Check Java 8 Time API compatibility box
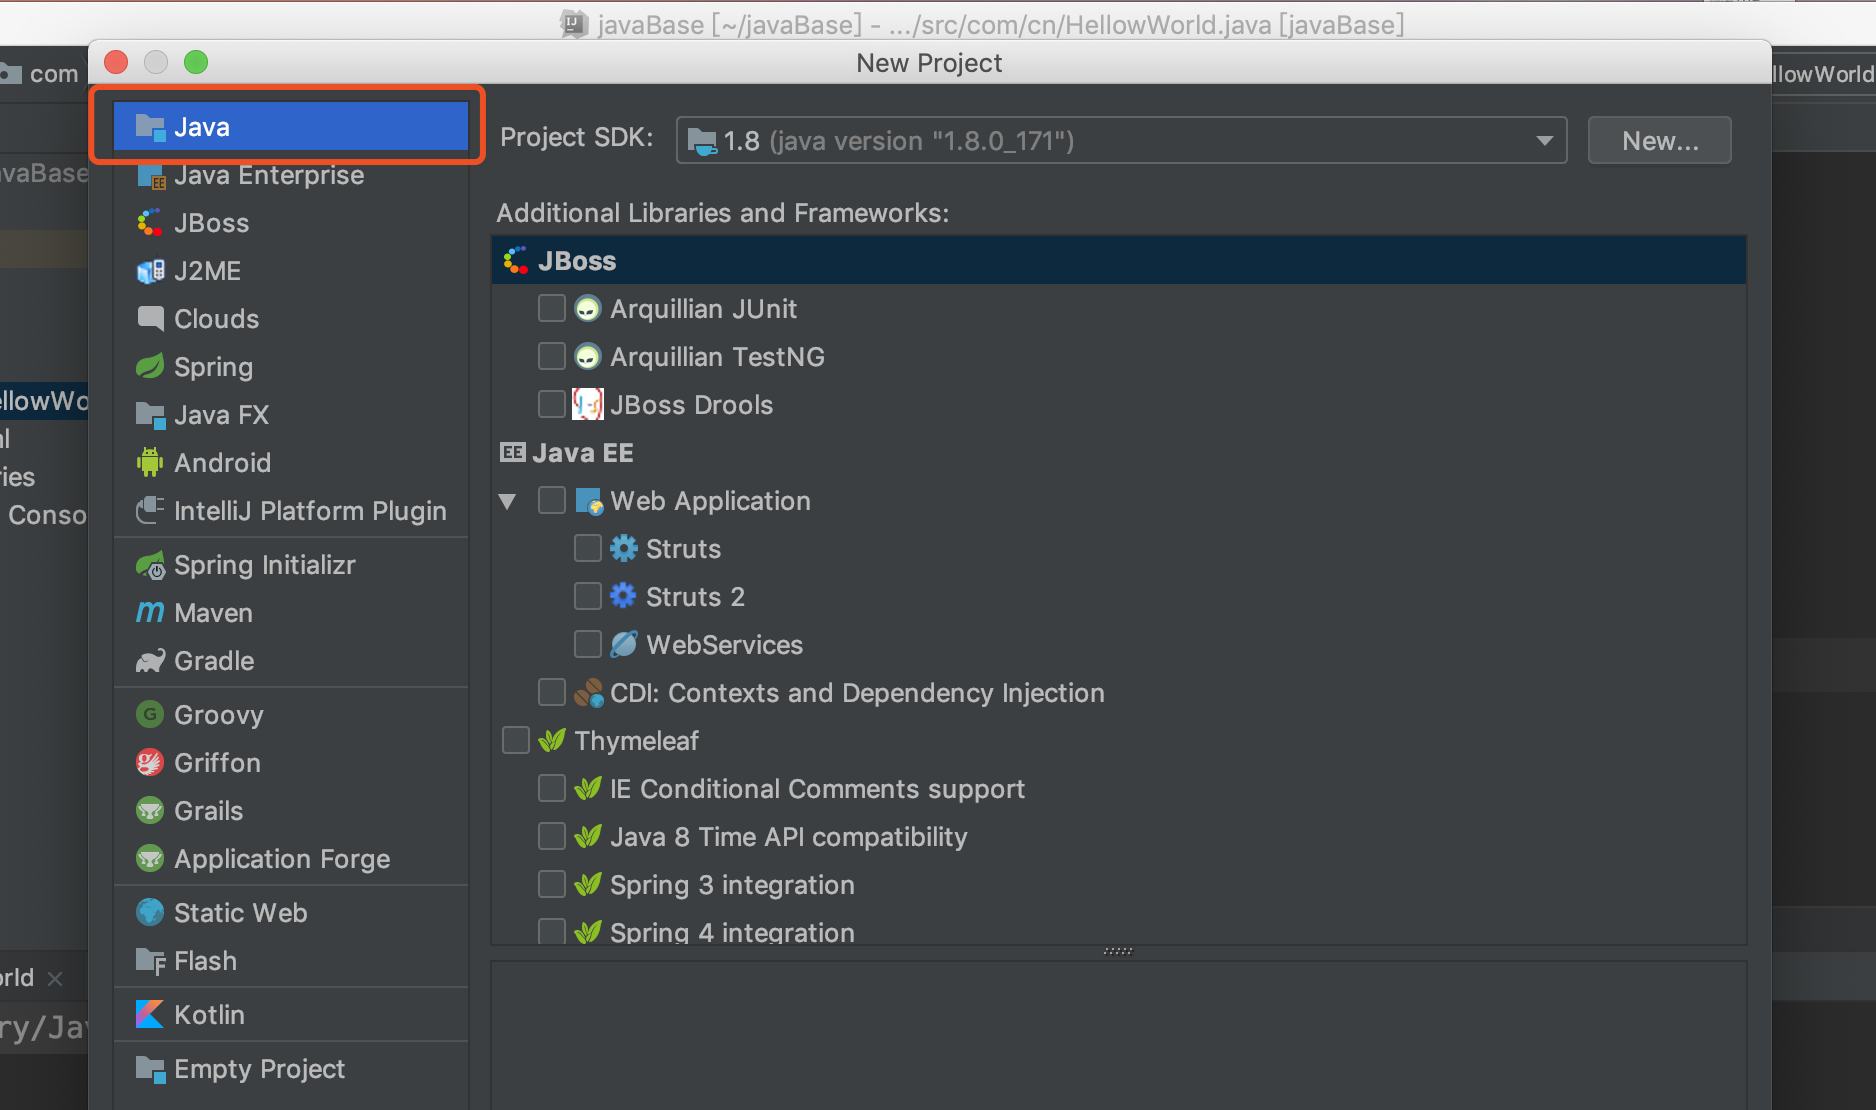This screenshot has width=1876, height=1110. 552,837
